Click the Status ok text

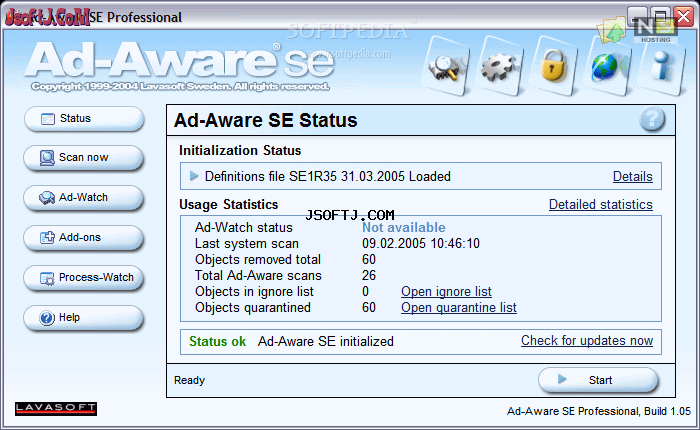217,342
